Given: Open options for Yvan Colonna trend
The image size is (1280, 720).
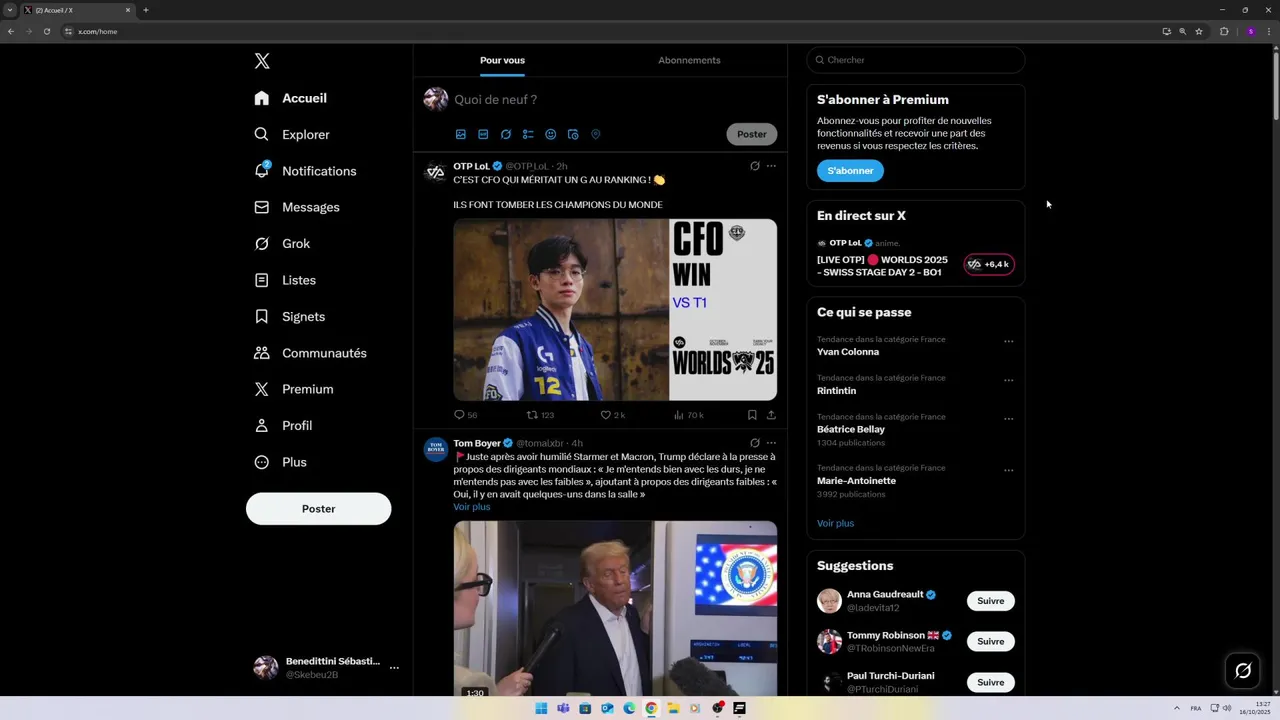Looking at the screenshot, I should tap(1008, 341).
